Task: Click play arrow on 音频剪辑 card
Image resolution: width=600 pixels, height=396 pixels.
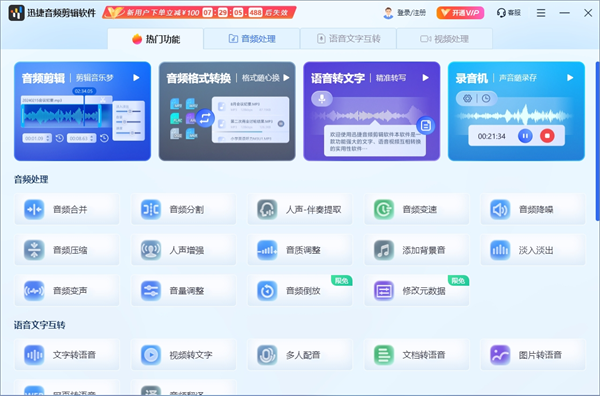Action: pos(136,78)
